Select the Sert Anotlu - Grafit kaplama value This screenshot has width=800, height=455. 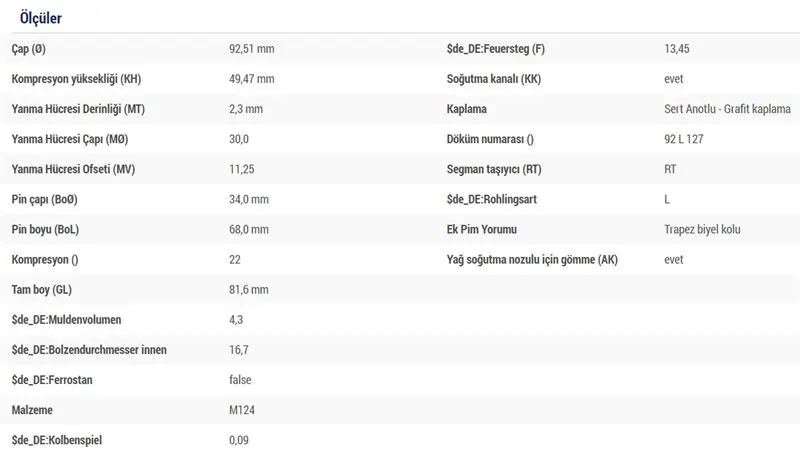coord(727,109)
